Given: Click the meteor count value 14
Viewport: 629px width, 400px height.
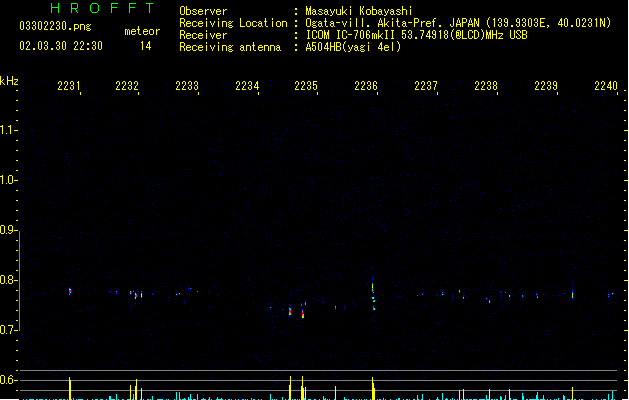Looking at the screenshot, I should (146, 46).
